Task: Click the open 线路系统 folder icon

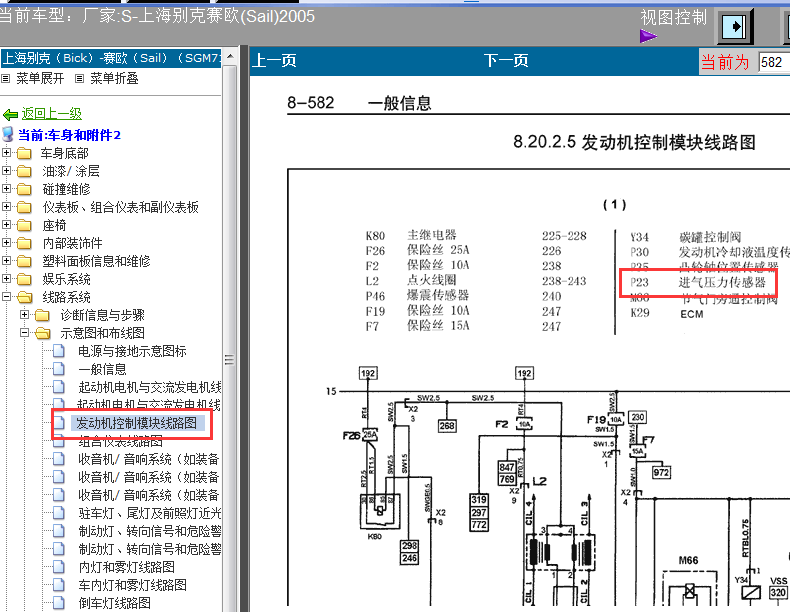Action: point(25,297)
